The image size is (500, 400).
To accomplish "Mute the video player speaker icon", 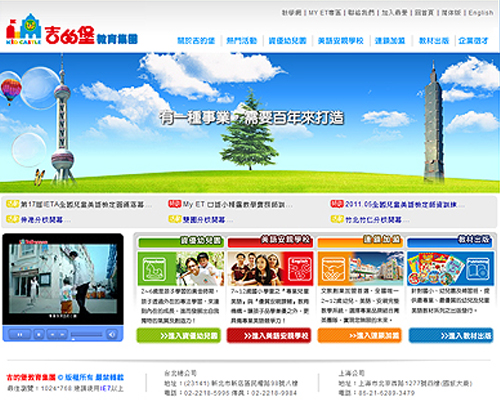I will pos(112,334).
